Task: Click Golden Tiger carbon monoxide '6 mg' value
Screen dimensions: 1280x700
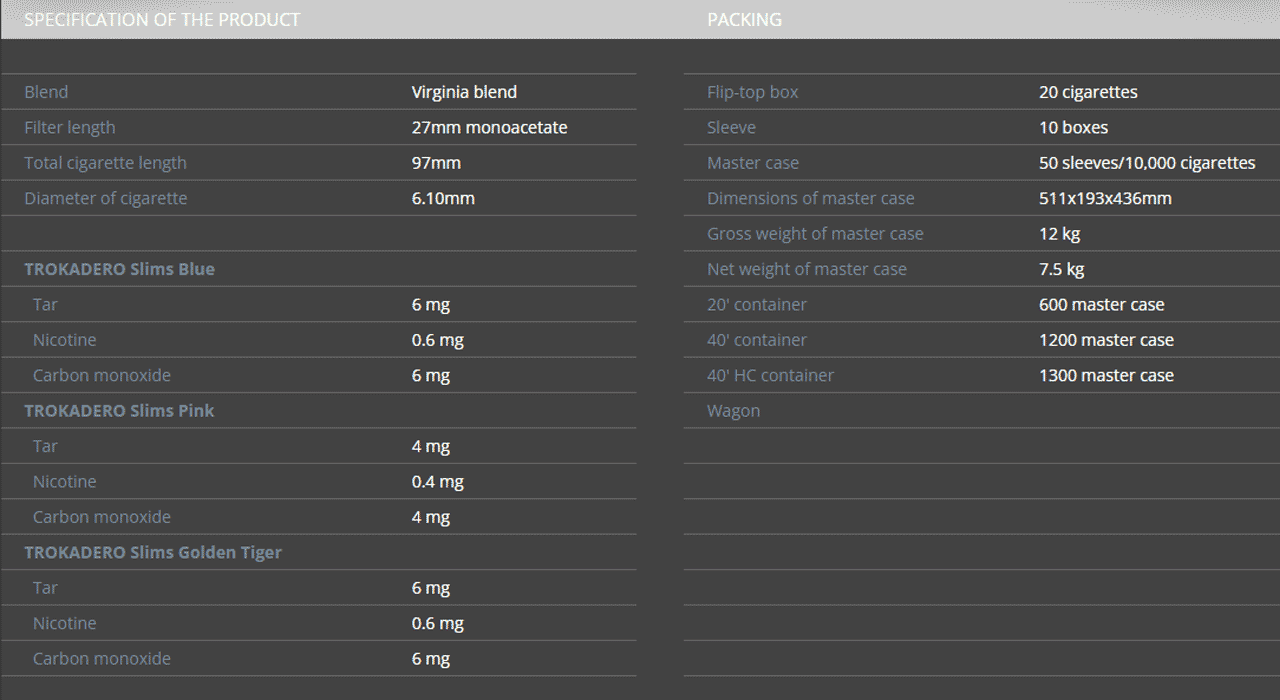Action: (431, 659)
